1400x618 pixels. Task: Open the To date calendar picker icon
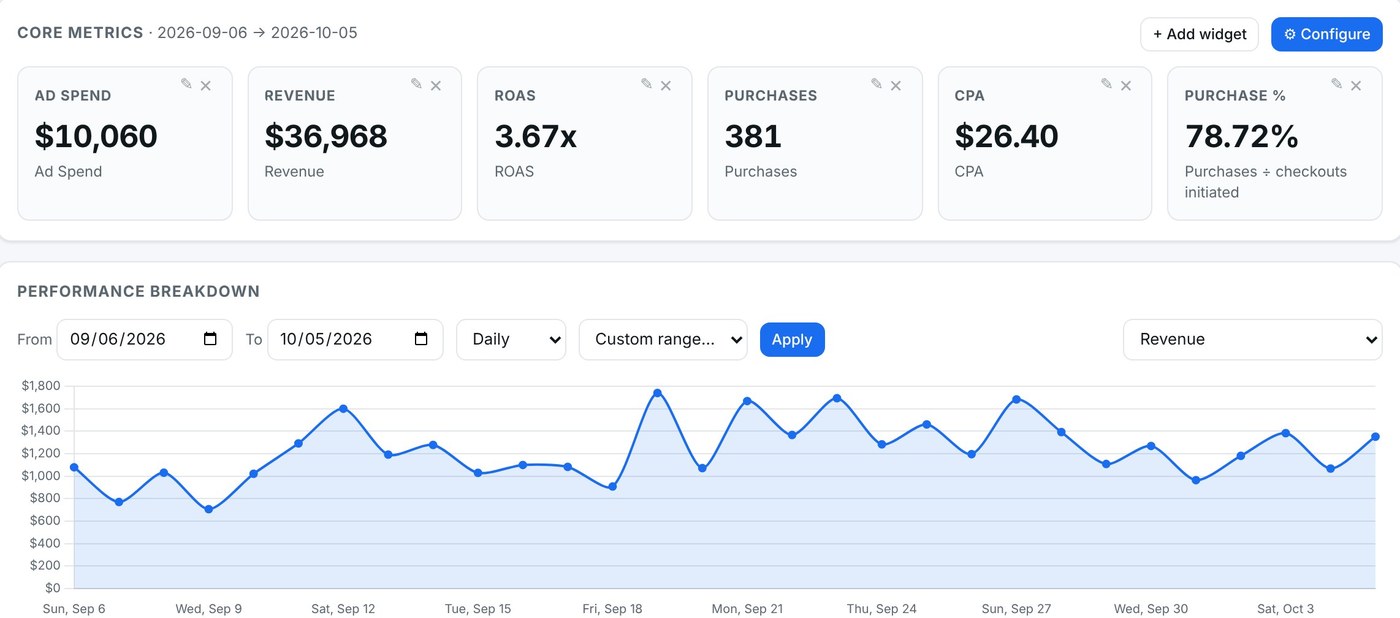(421, 339)
